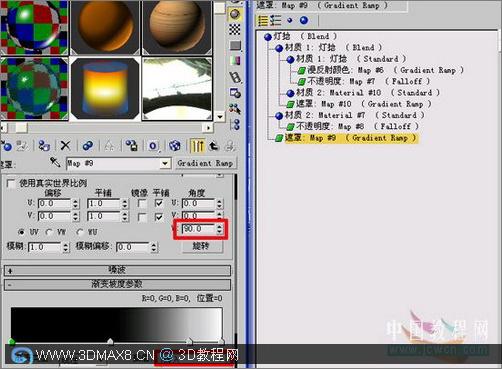Toggle the highlighted Backlight sphere icon
This screenshot has width=502, height=369.
pos(235,14)
